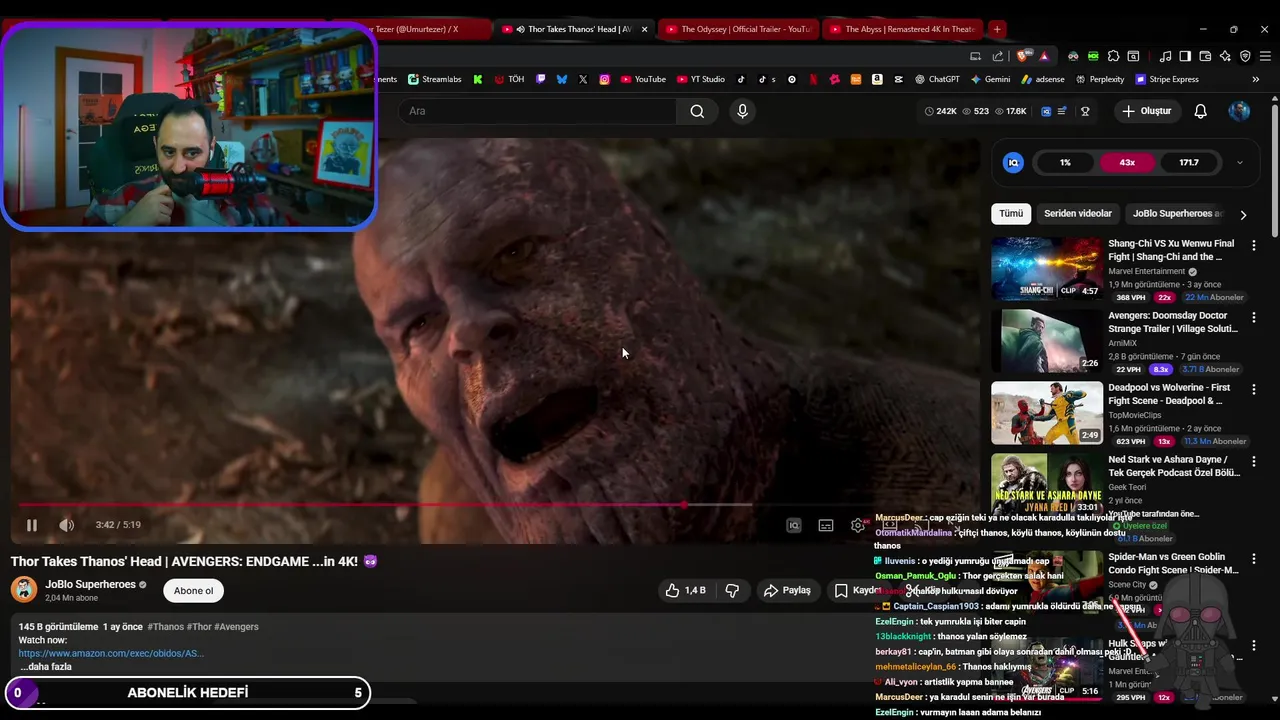Open options menu for Avengers: Doomsday video
1280x720 pixels.
pos(1253,318)
